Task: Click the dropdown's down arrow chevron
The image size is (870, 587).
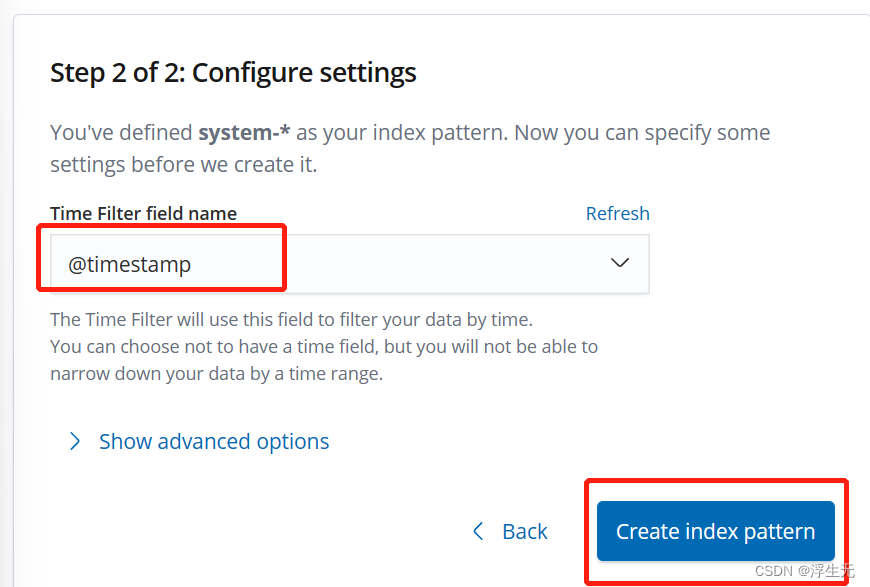Action: 620,263
